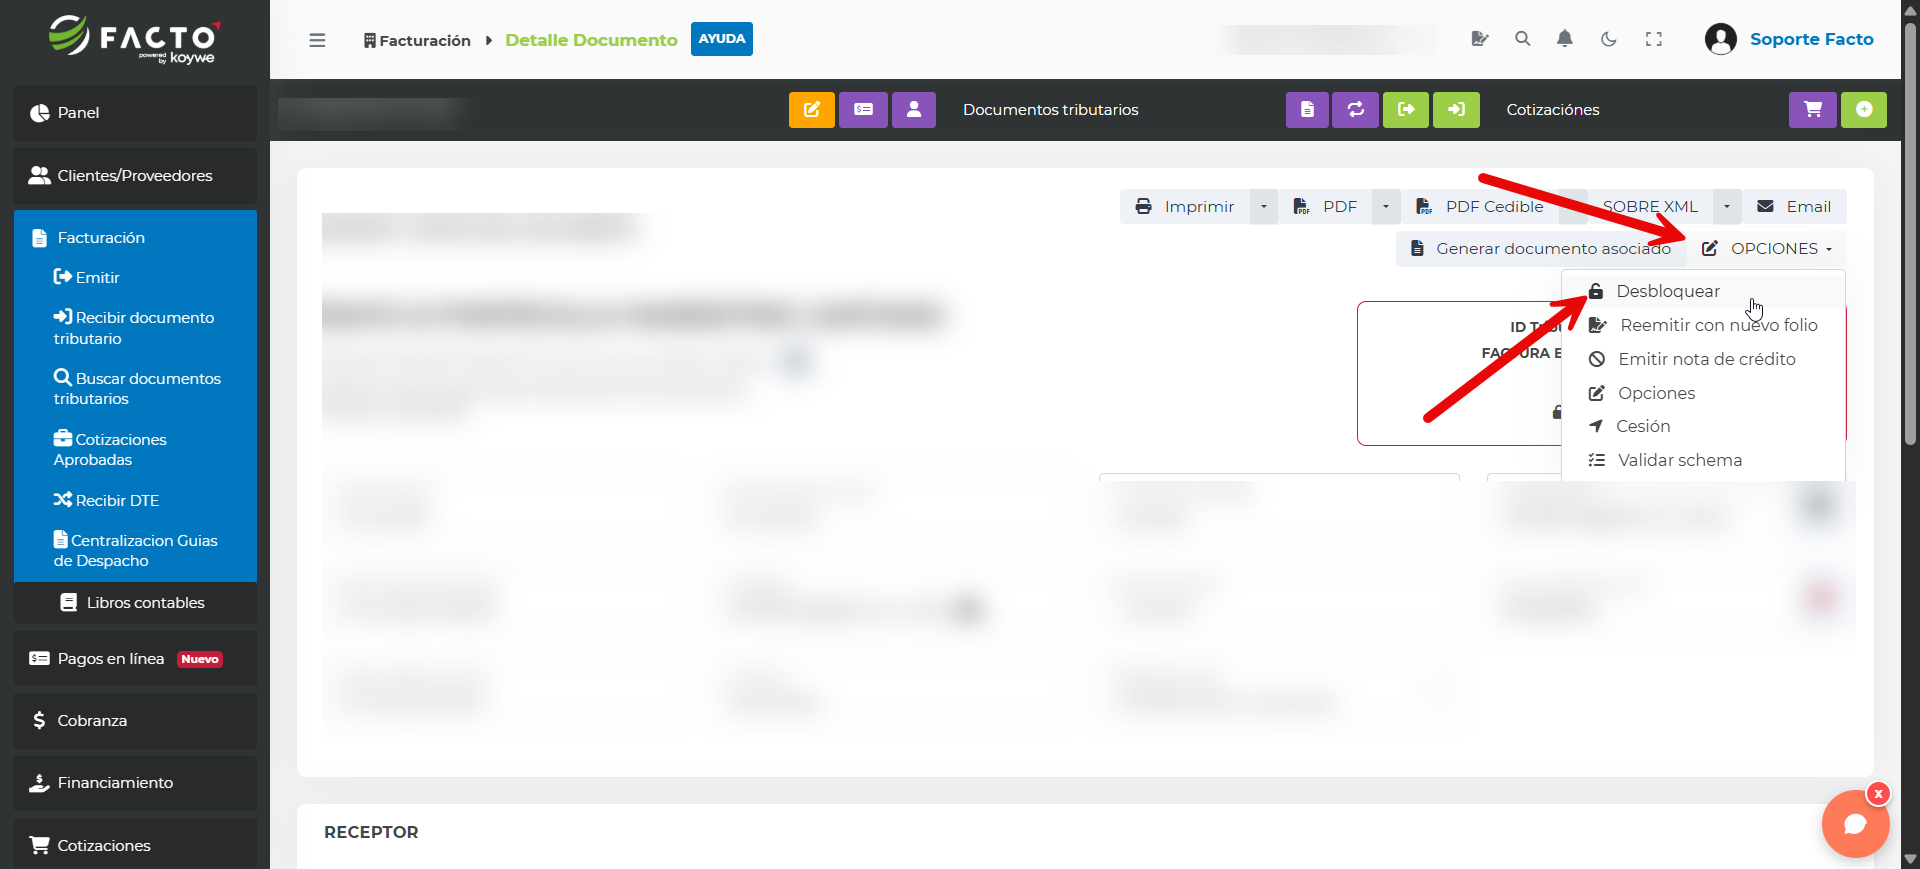
Task: Click the Facto logo
Action: click(x=134, y=40)
